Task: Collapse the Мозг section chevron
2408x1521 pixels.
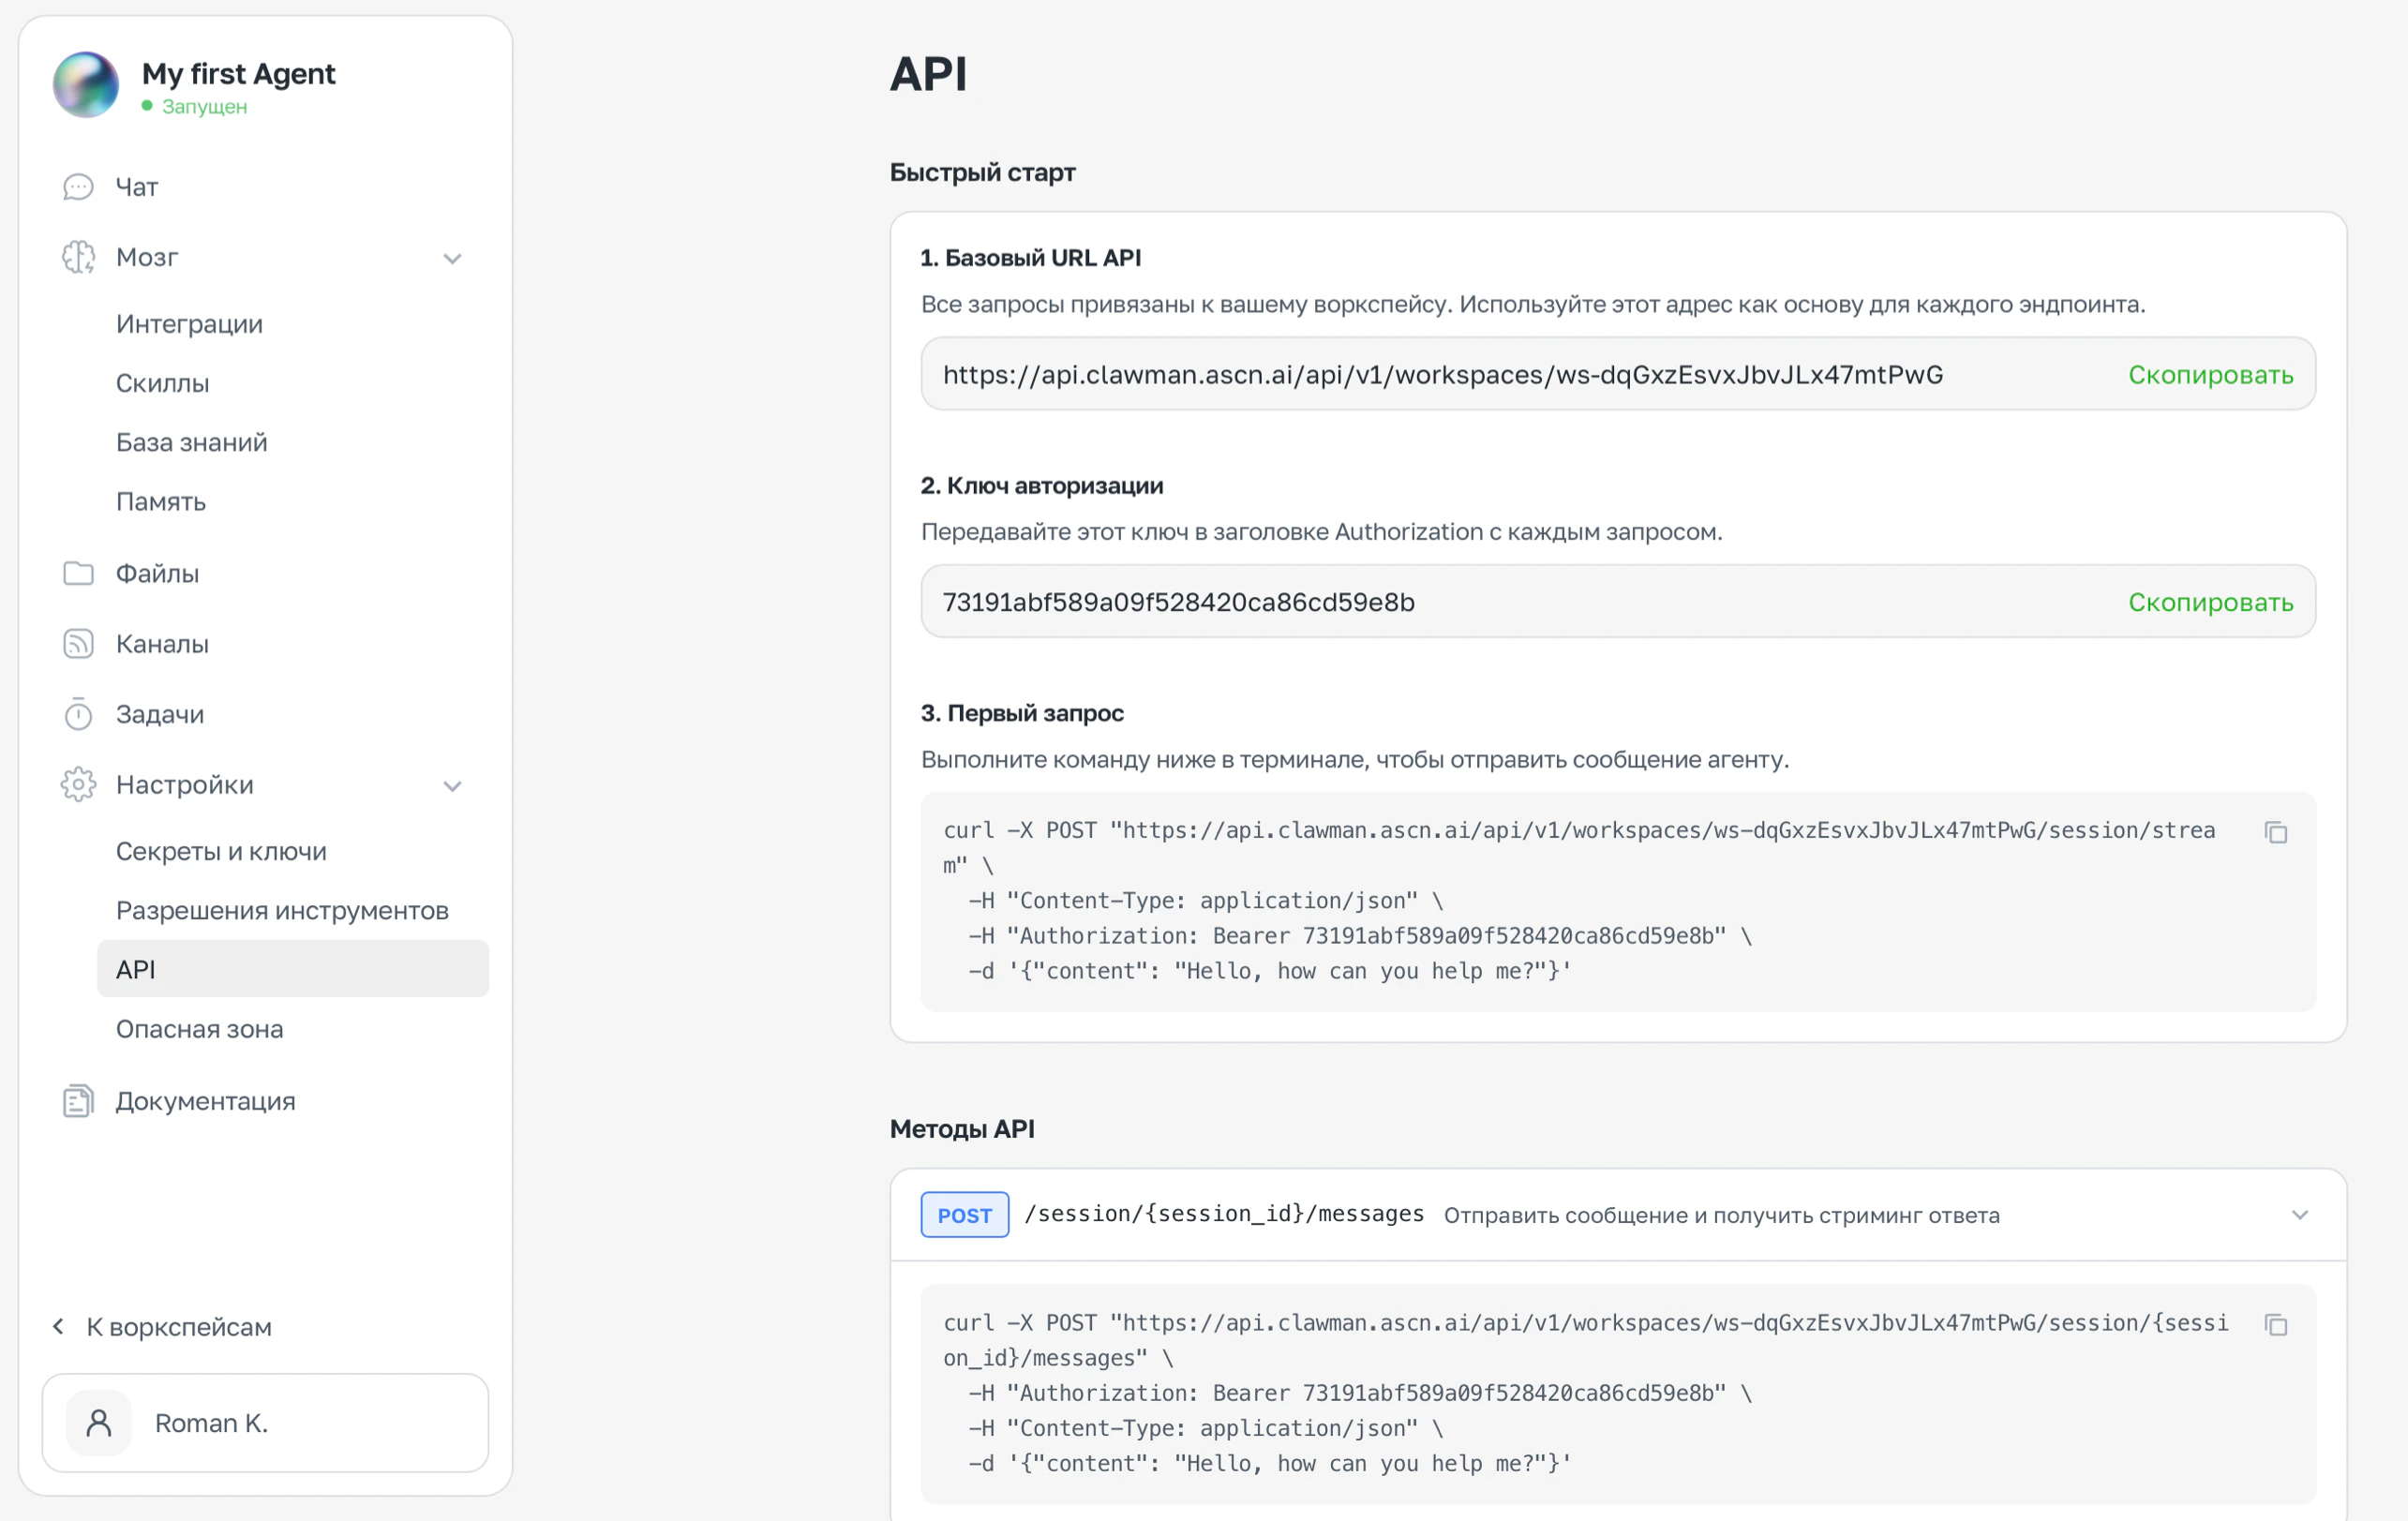Action: 452,258
